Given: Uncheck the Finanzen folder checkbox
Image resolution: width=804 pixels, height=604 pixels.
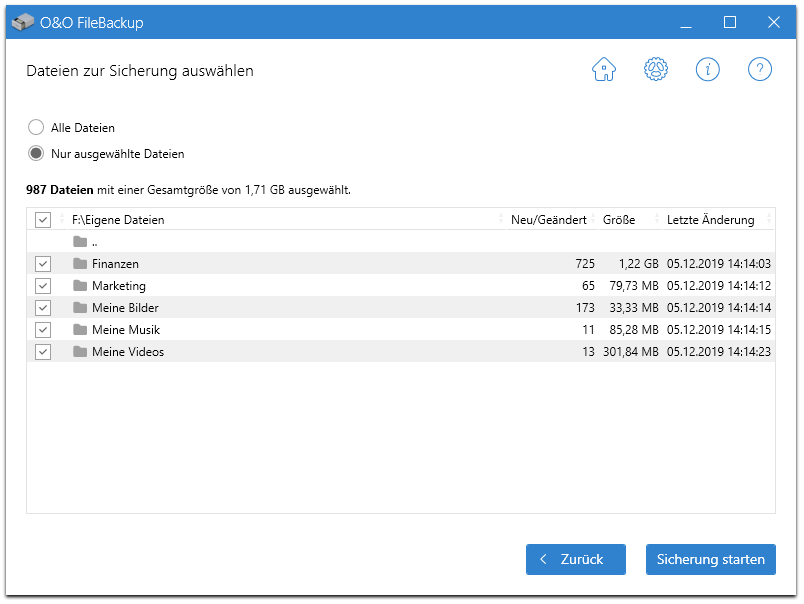Looking at the screenshot, I should 43,264.
